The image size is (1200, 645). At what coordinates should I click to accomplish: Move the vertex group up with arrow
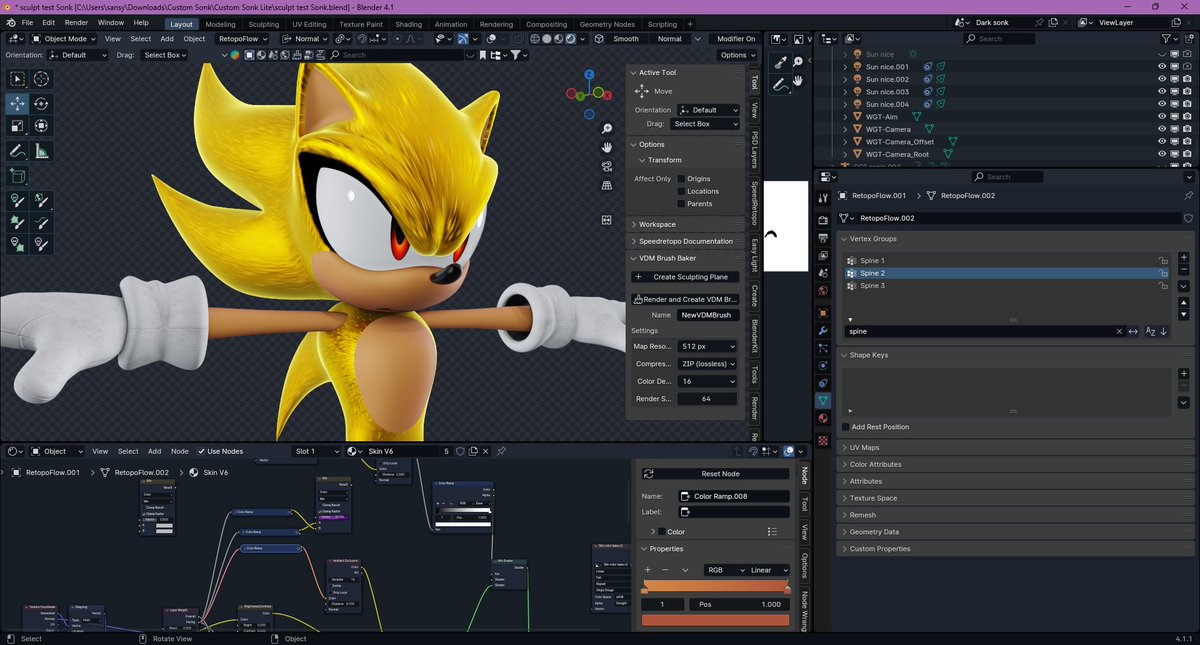coord(1184,303)
